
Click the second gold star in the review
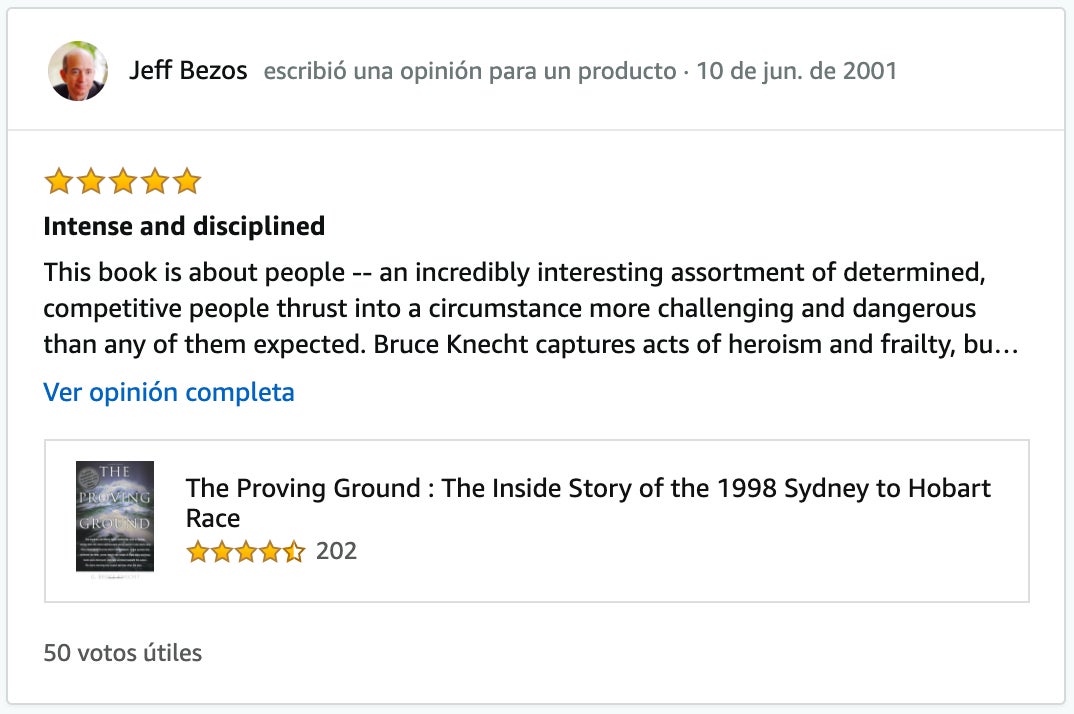click(x=90, y=181)
